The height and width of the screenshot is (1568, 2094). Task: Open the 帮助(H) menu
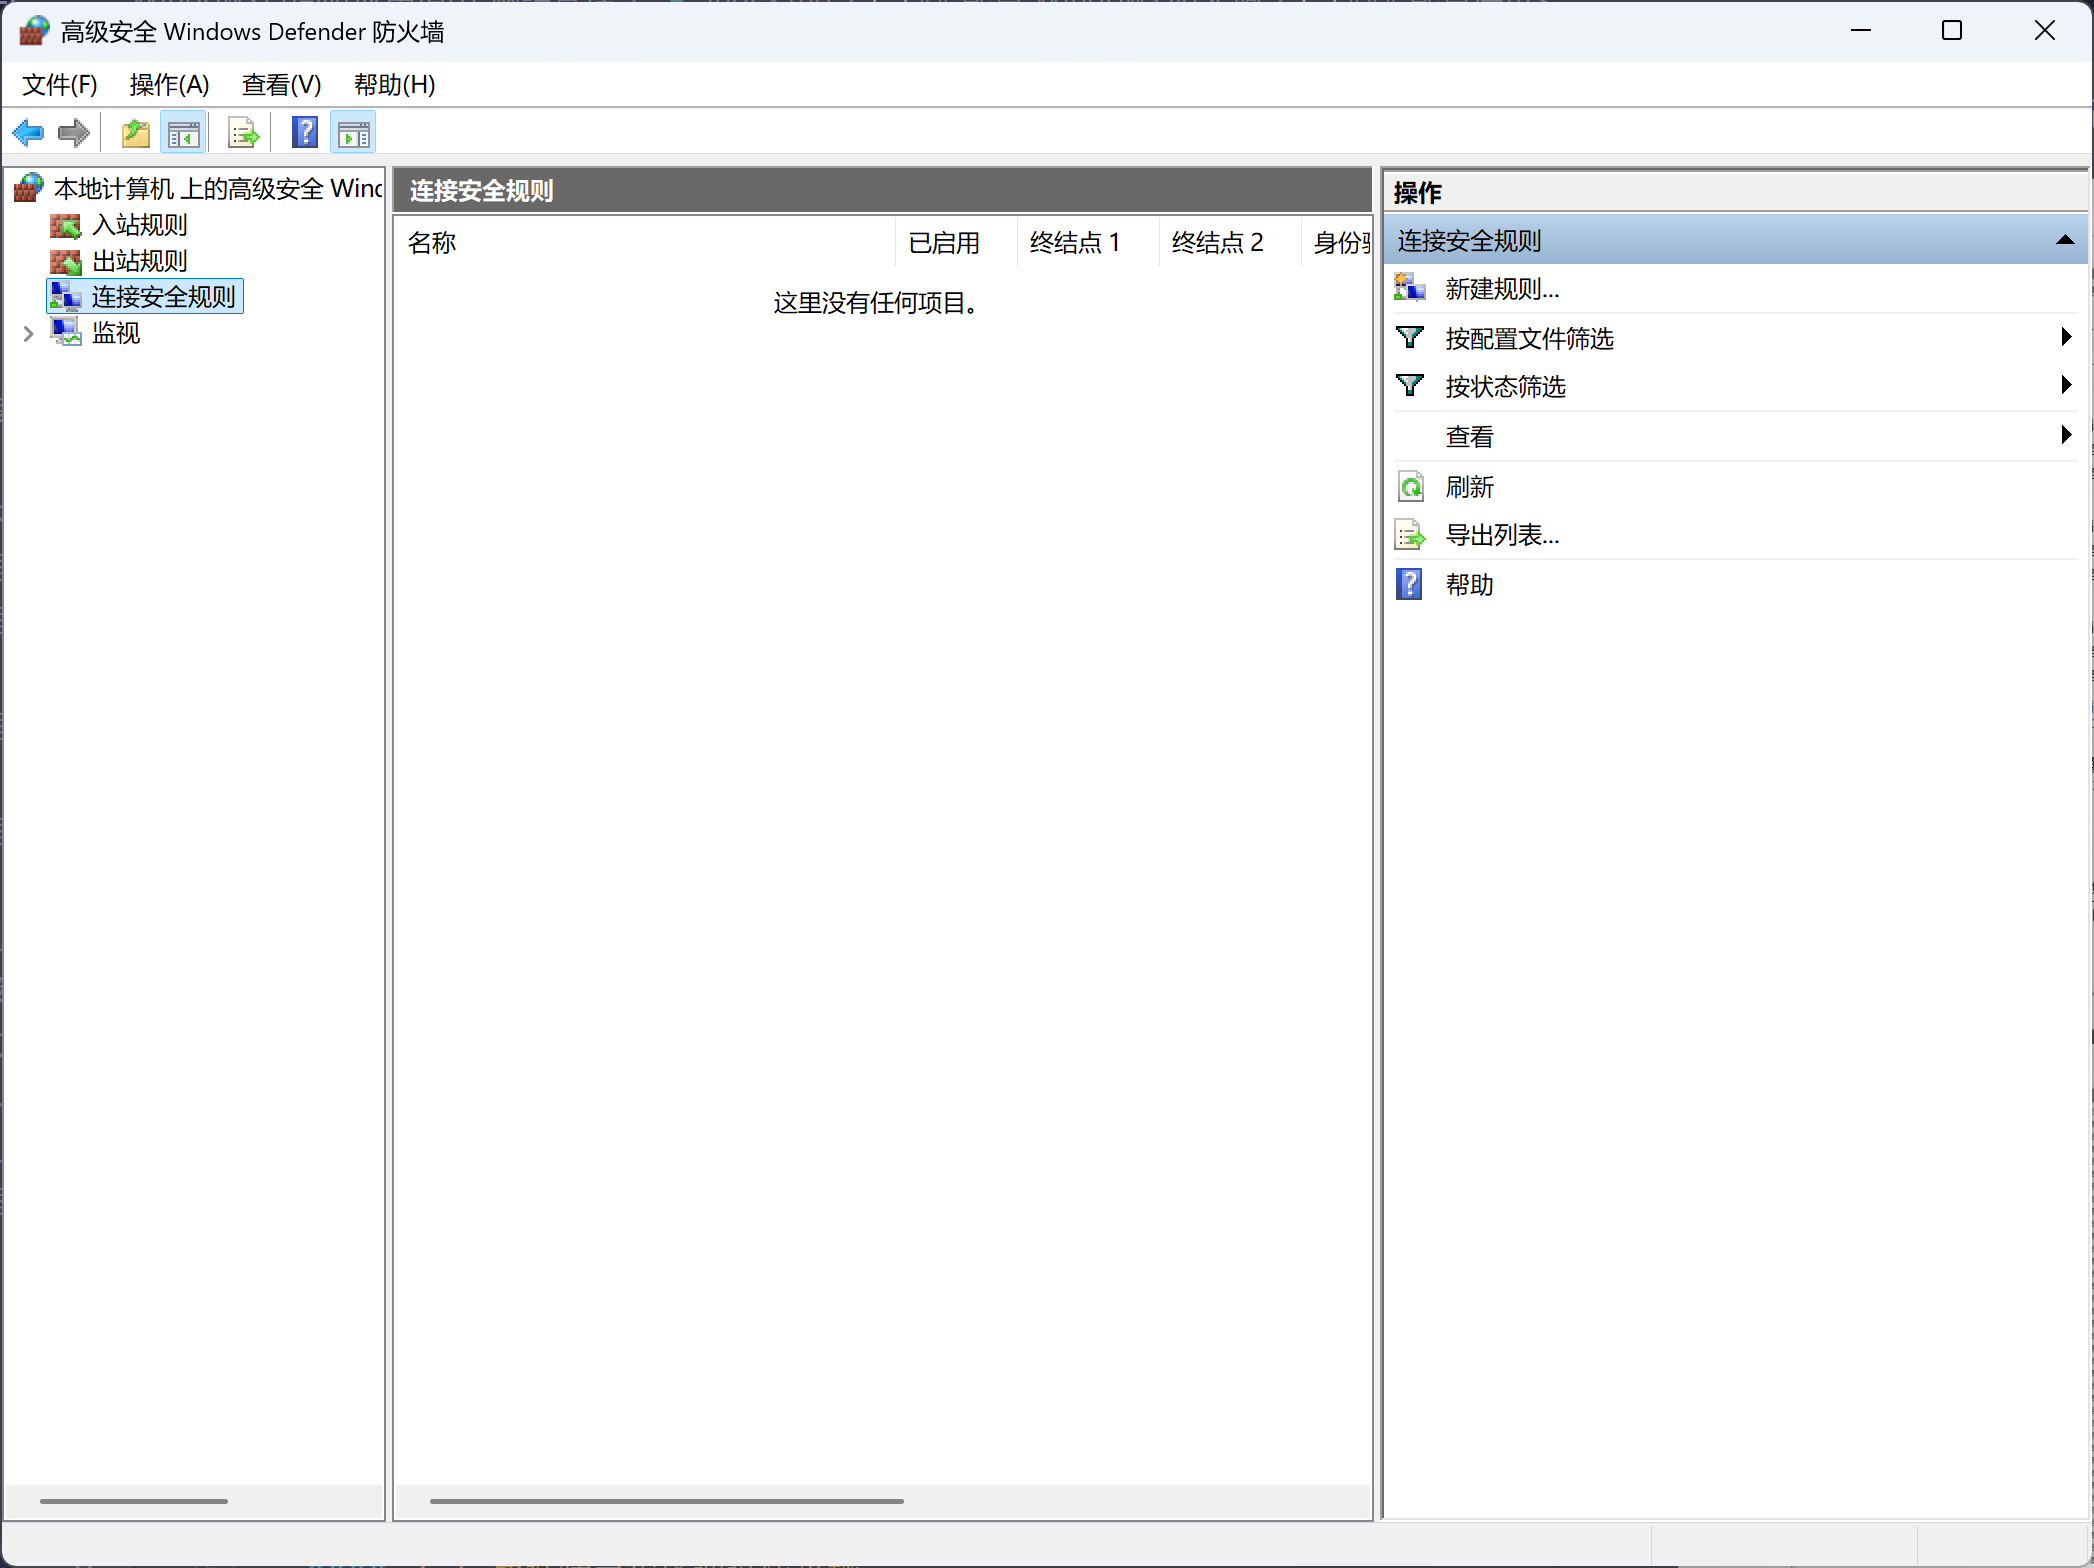coord(394,85)
